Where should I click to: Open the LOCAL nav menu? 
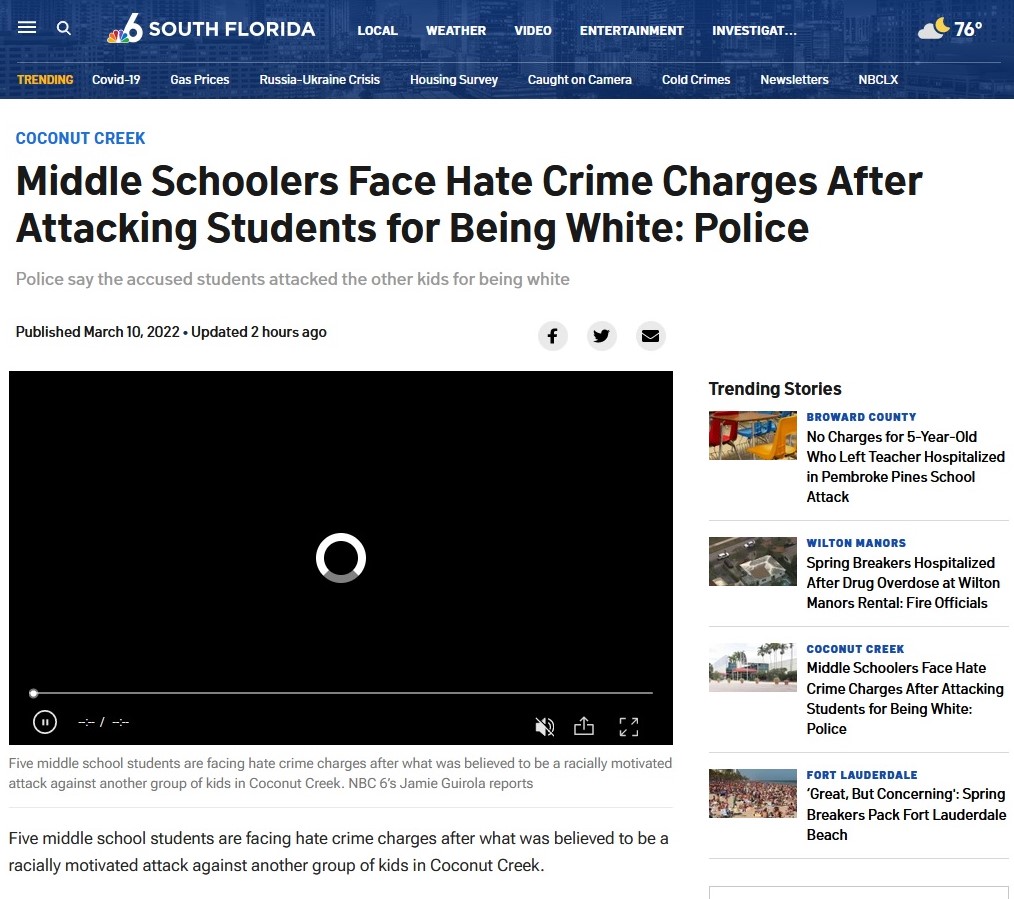pyautogui.click(x=377, y=30)
